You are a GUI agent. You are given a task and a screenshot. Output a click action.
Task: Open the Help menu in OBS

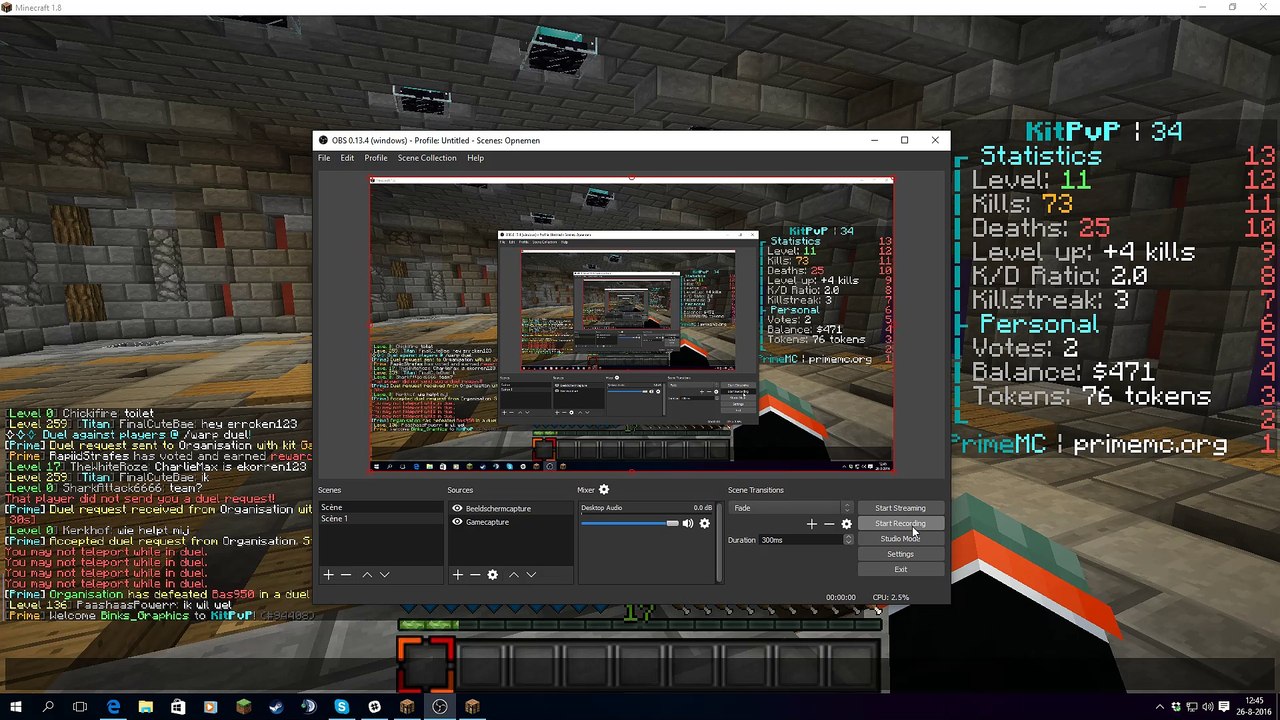(x=475, y=158)
